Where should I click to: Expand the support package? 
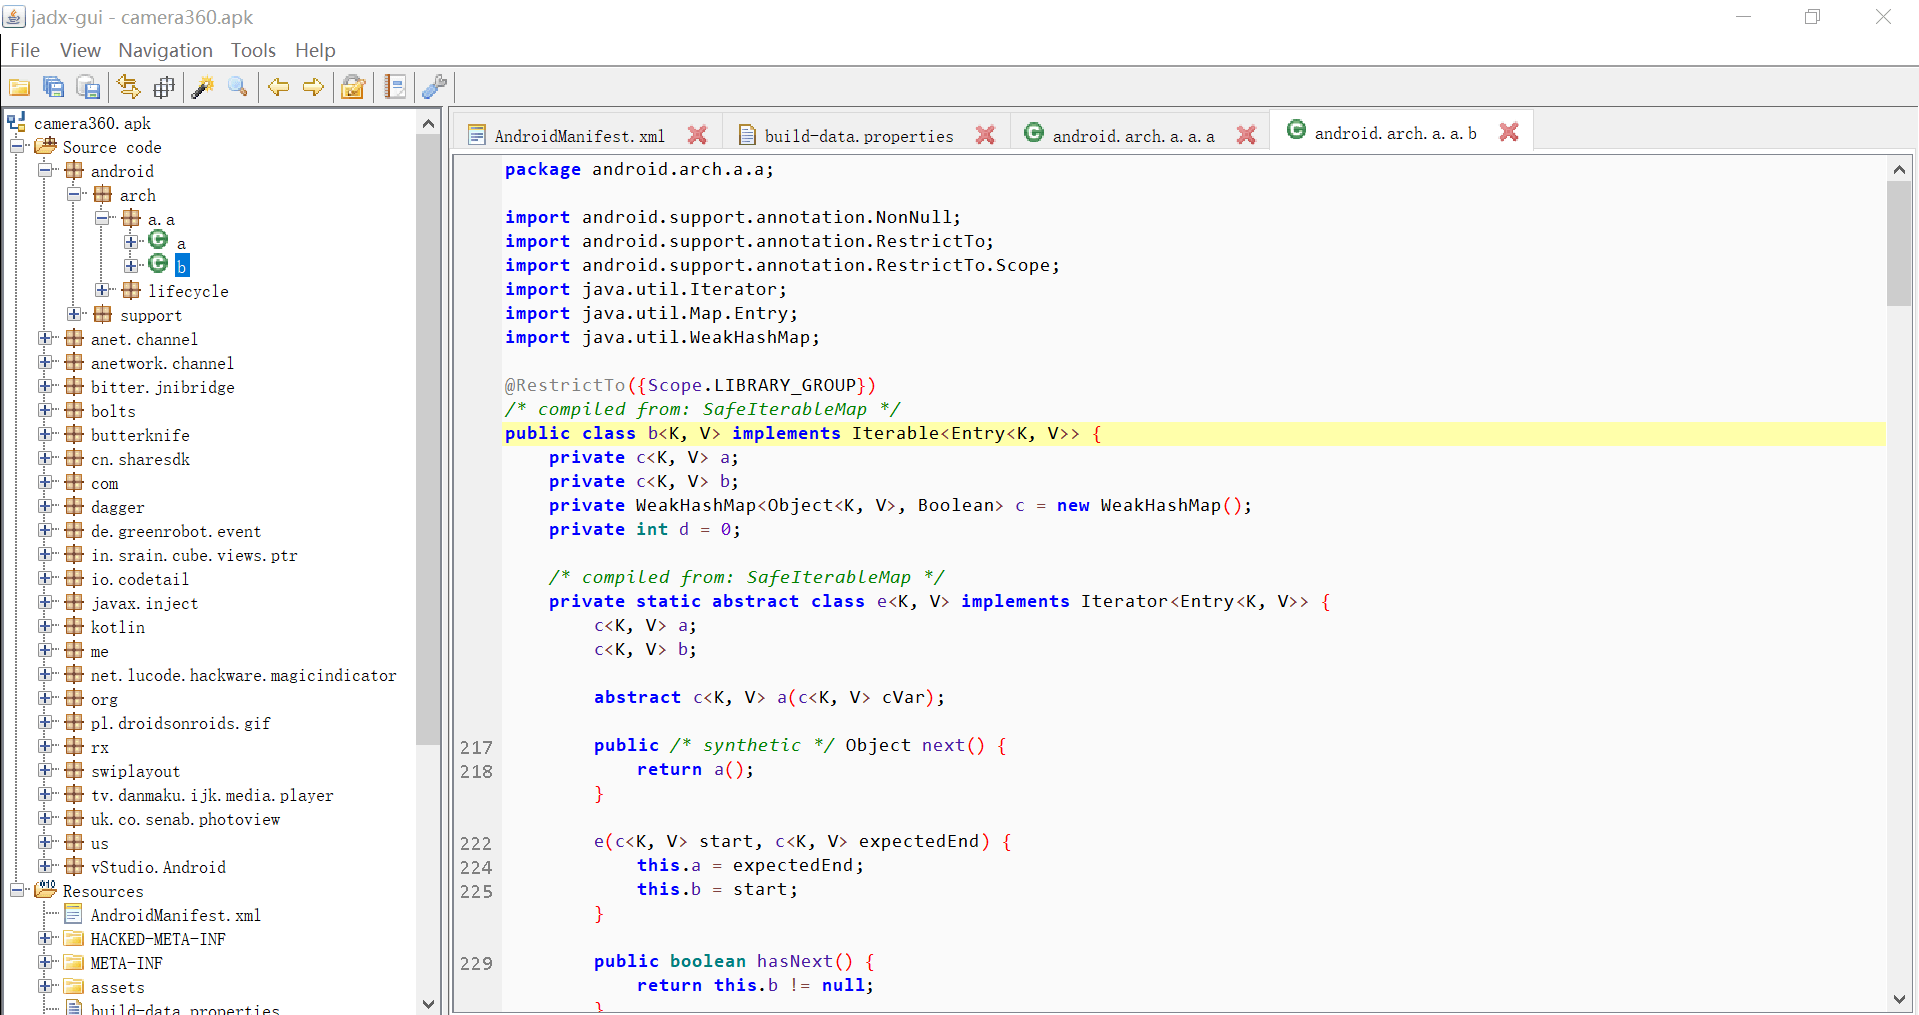click(74, 314)
